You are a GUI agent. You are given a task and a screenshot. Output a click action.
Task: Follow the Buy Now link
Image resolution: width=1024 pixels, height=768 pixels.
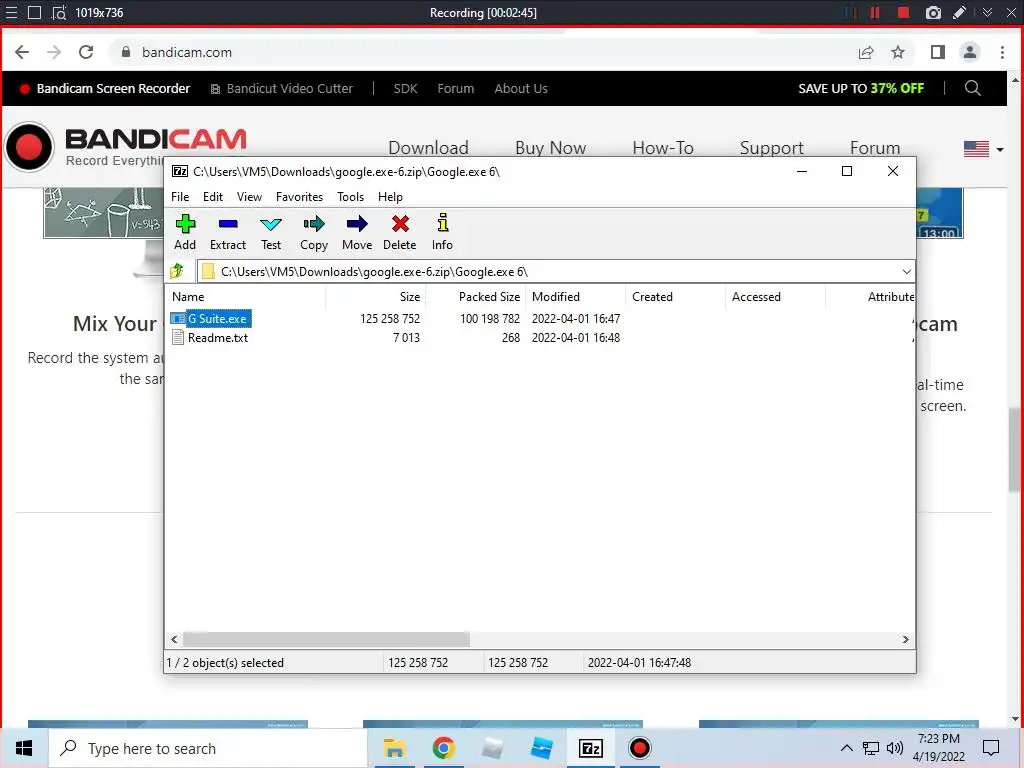(551, 148)
